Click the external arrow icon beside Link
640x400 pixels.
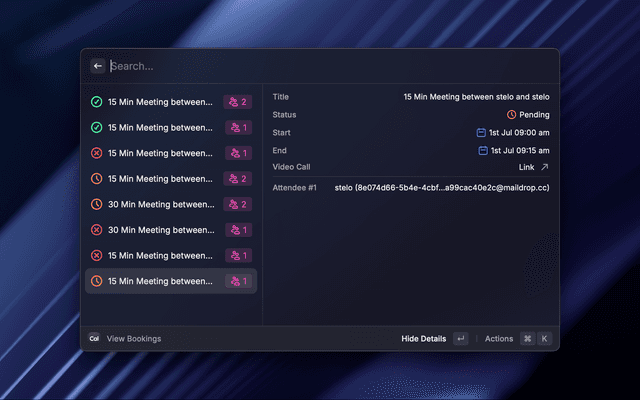pyautogui.click(x=545, y=168)
